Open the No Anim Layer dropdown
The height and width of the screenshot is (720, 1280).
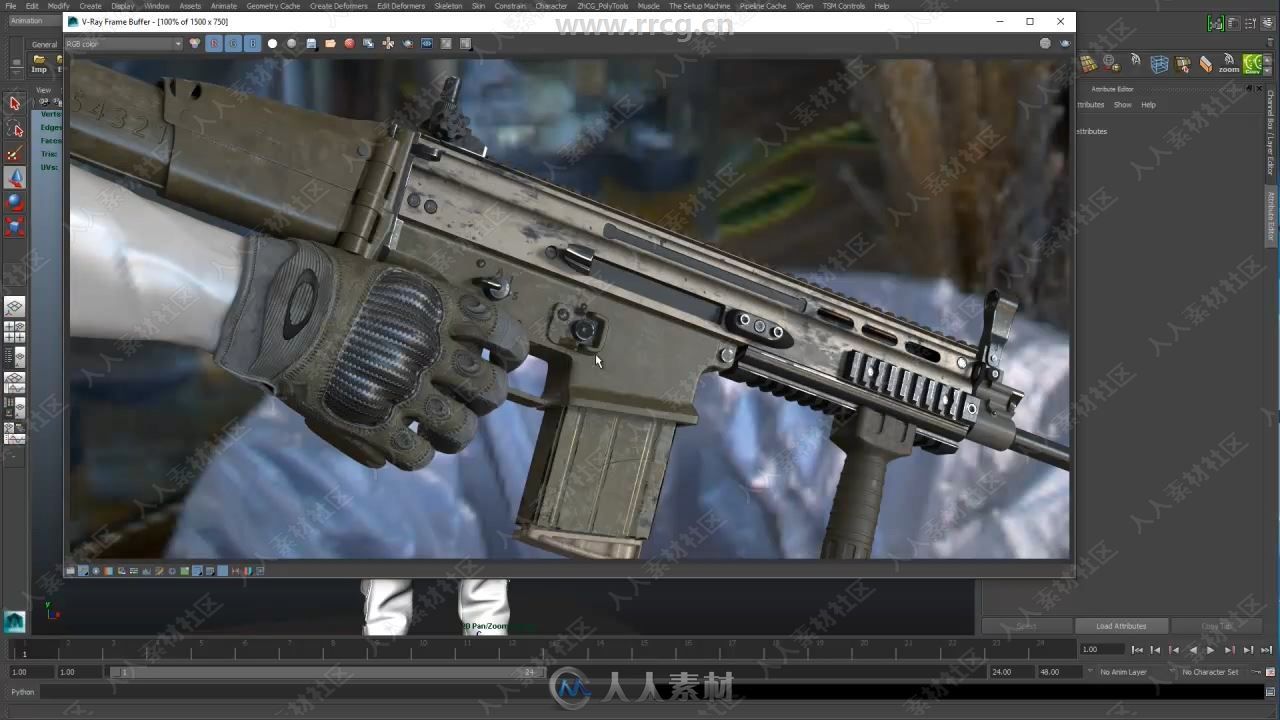click(1124, 672)
